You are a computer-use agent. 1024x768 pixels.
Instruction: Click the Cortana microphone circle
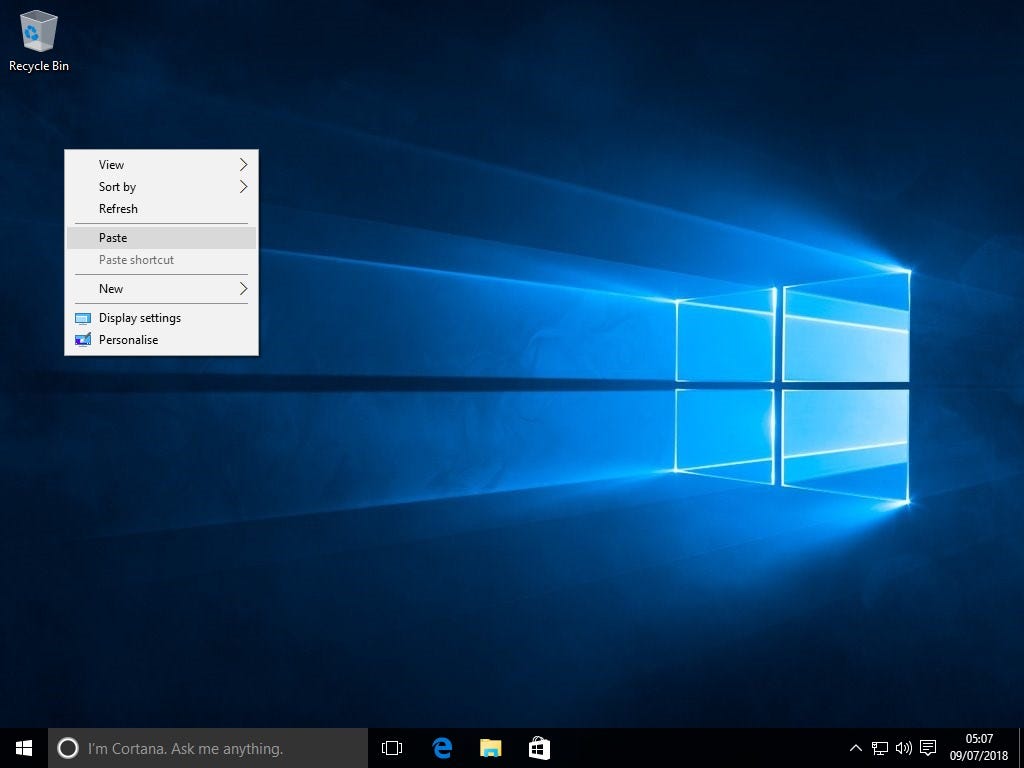tap(68, 748)
